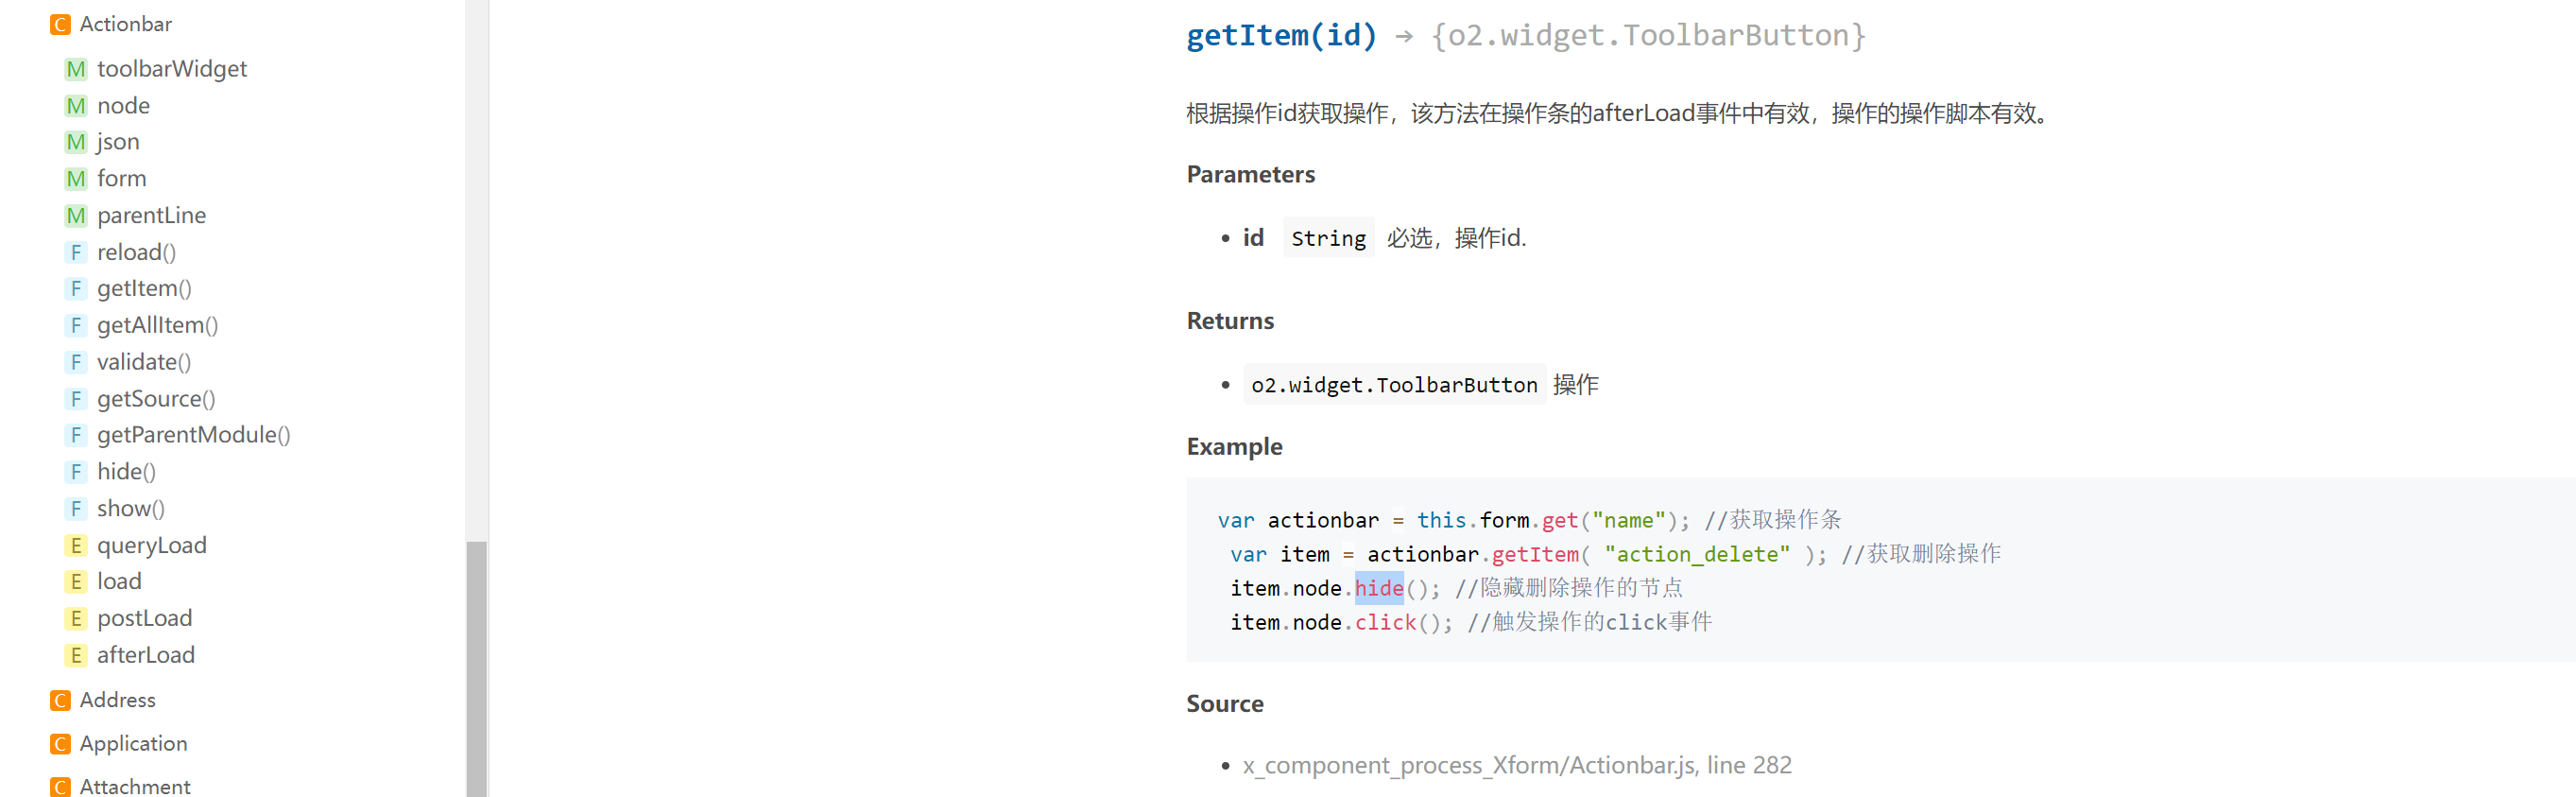2576x797 pixels.
Task: Open the postLoad event entry
Action: point(144,619)
